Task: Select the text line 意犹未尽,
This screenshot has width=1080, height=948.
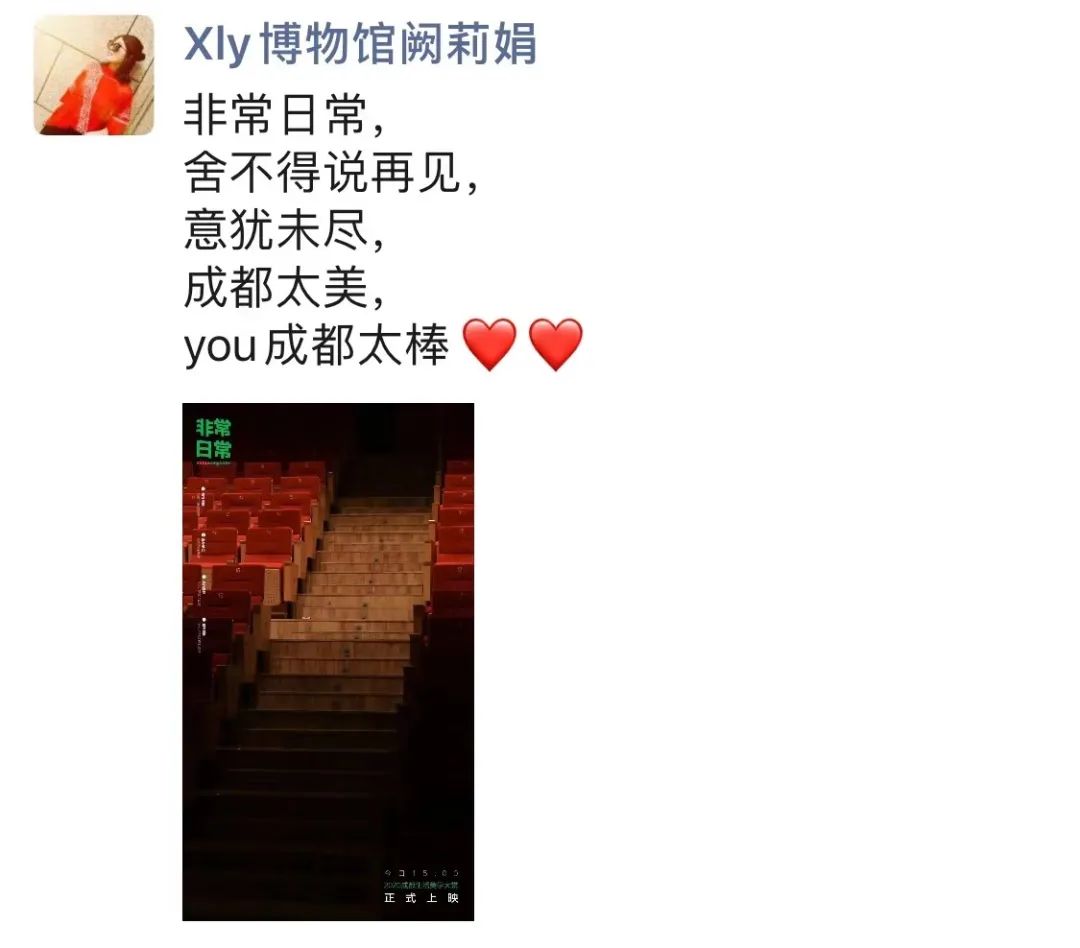Action: (284, 230)
